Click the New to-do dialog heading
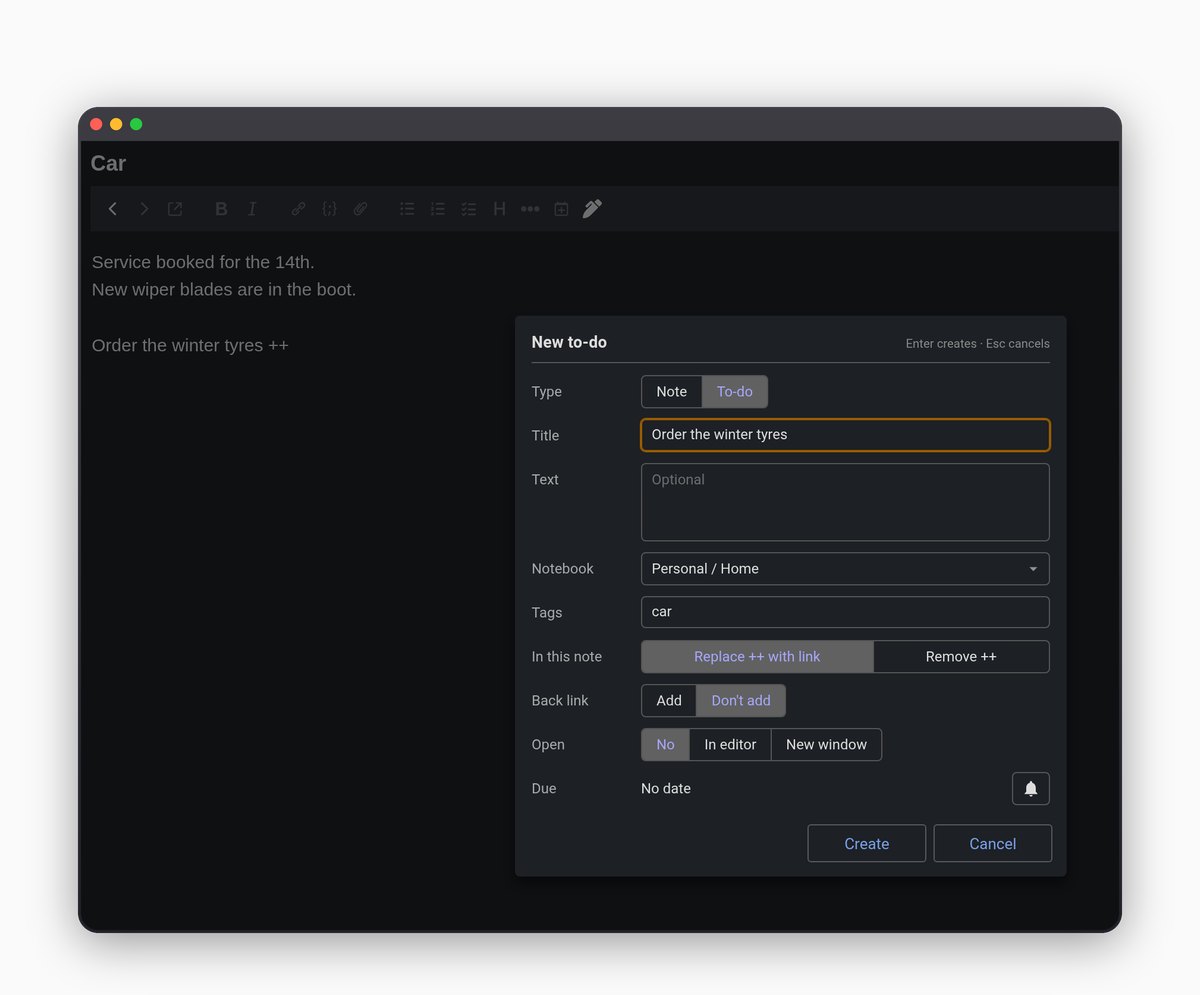The width and height of the screenshot is (1200, 995). point(569,342)
